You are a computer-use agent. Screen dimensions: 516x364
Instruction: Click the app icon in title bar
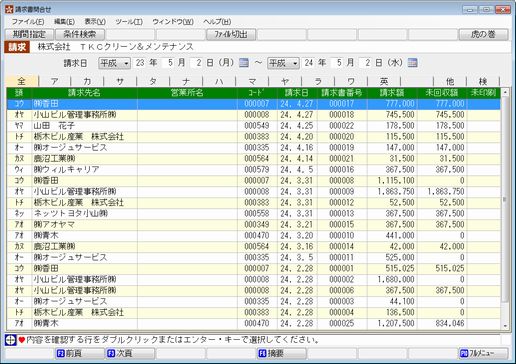point(9,9)
